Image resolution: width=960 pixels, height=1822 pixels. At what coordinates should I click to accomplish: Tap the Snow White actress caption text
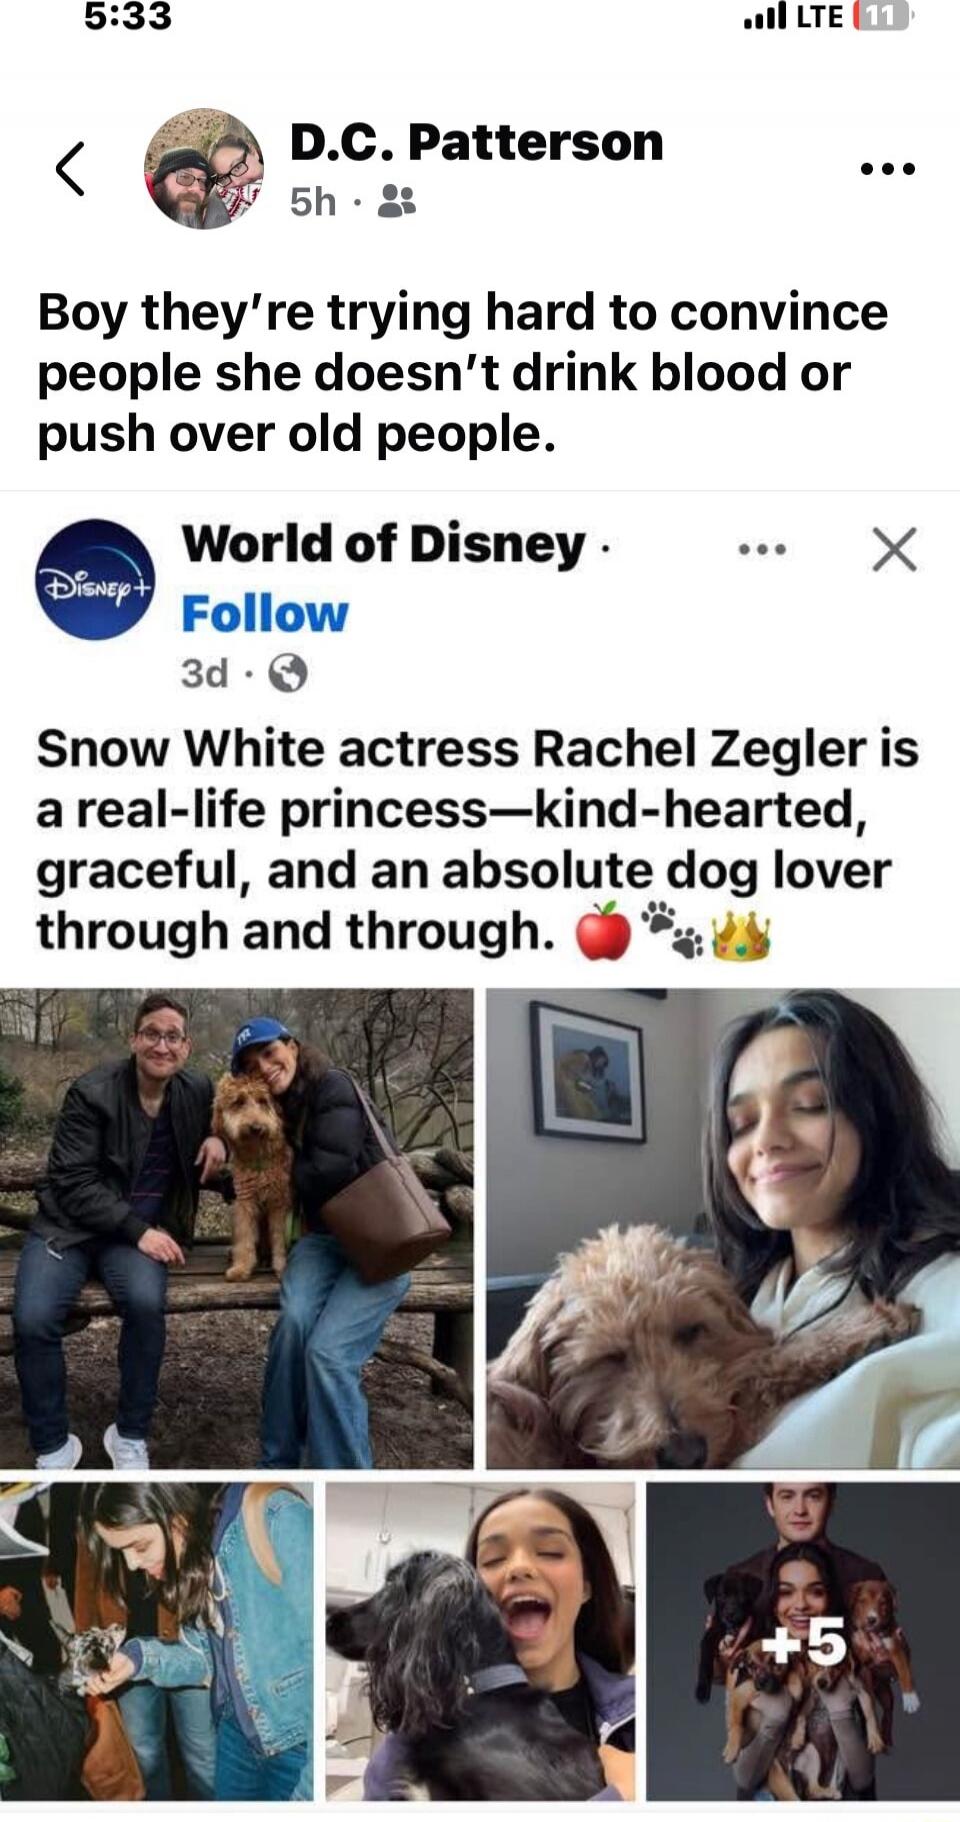(x=477, y=840)
